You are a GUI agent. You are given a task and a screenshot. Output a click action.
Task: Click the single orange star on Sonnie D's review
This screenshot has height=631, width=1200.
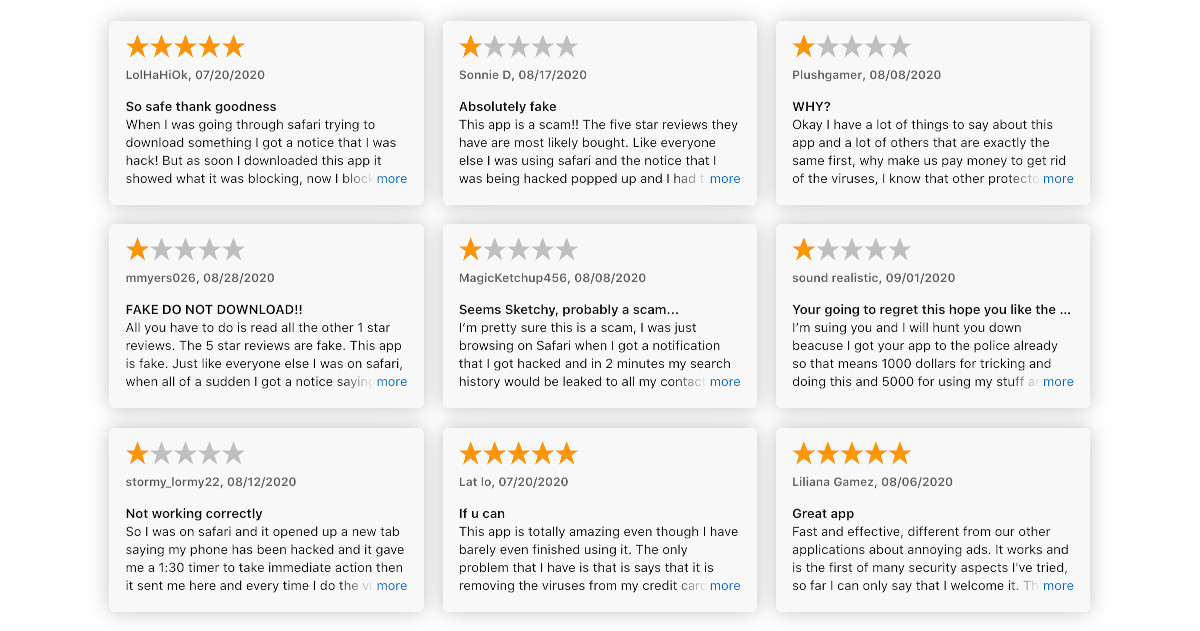pos(471,46)
